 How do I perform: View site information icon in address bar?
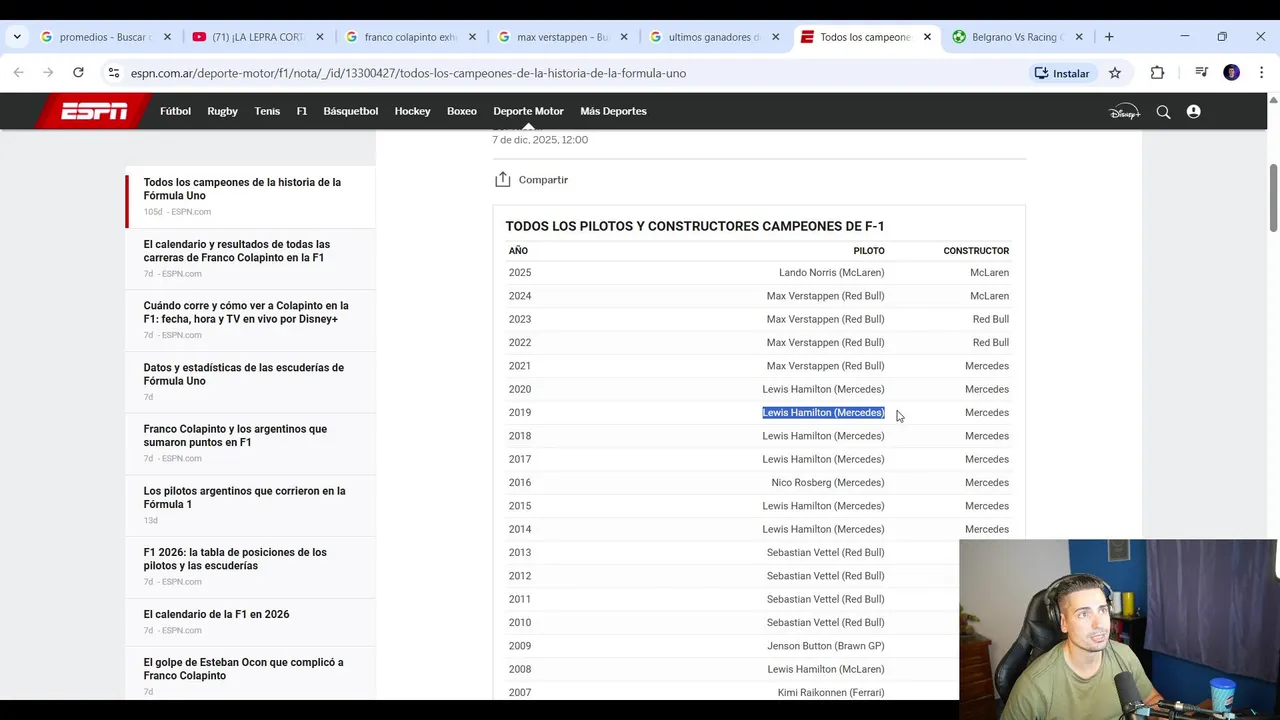point(114,73)
